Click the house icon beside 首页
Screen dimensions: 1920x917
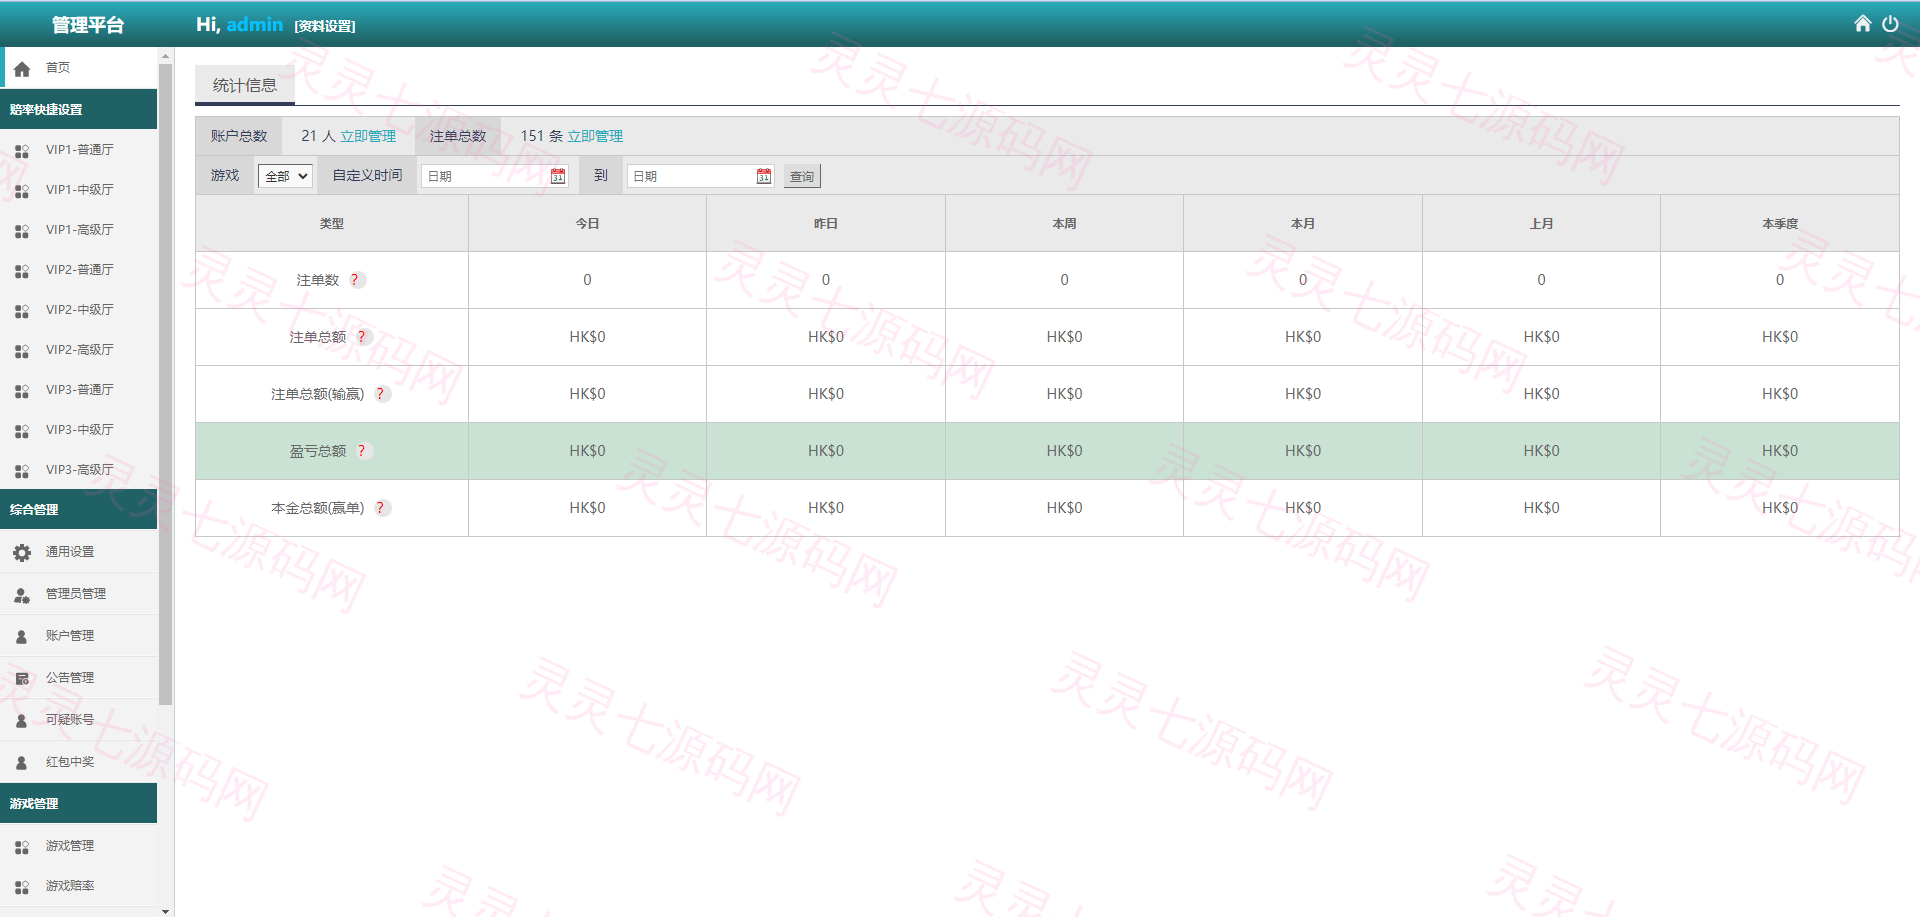coord(22,69)
